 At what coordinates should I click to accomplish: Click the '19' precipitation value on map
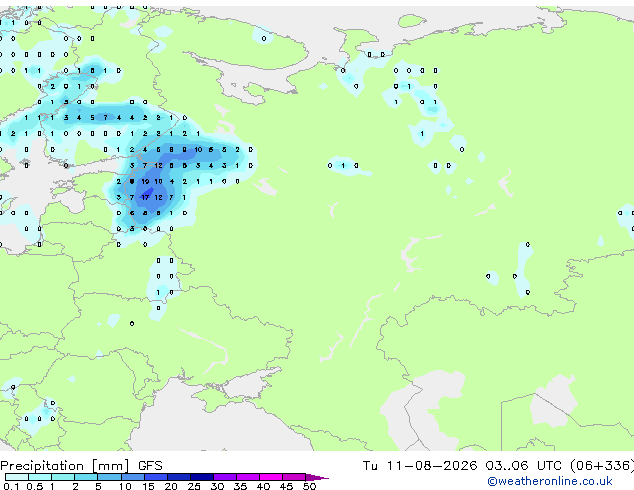[x=145, y=182]
